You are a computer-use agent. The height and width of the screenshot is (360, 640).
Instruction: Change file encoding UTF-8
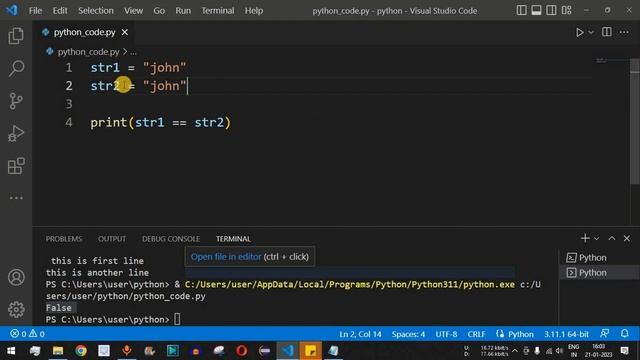click(x=446, y=334)
